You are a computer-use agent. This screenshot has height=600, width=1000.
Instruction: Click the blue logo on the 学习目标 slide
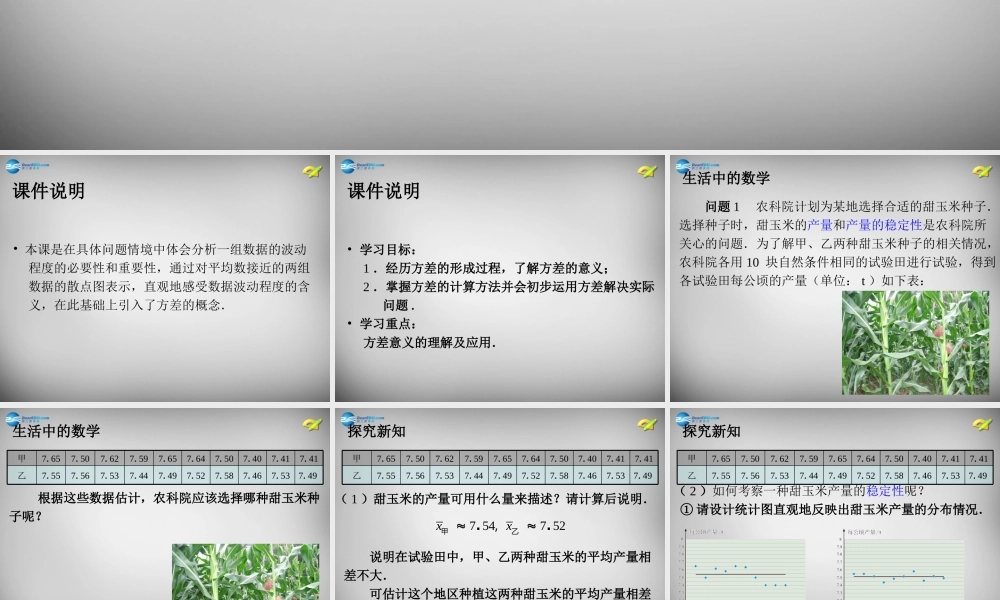pyautogui.click(x=362, y=166)
